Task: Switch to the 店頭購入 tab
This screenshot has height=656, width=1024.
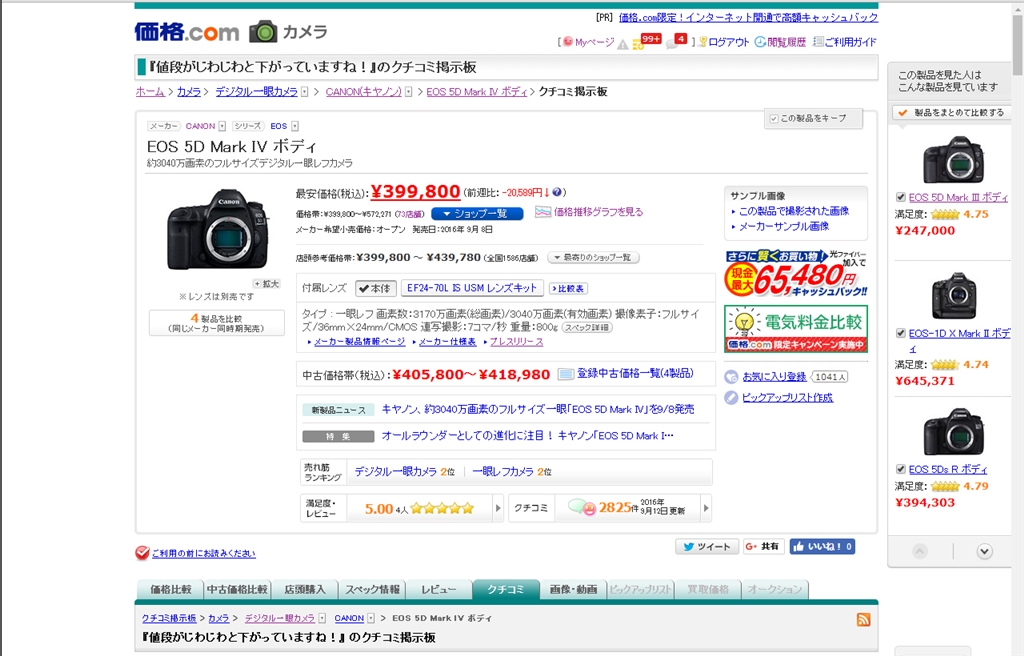Action: pyautogui.click(x=304, y=589)
